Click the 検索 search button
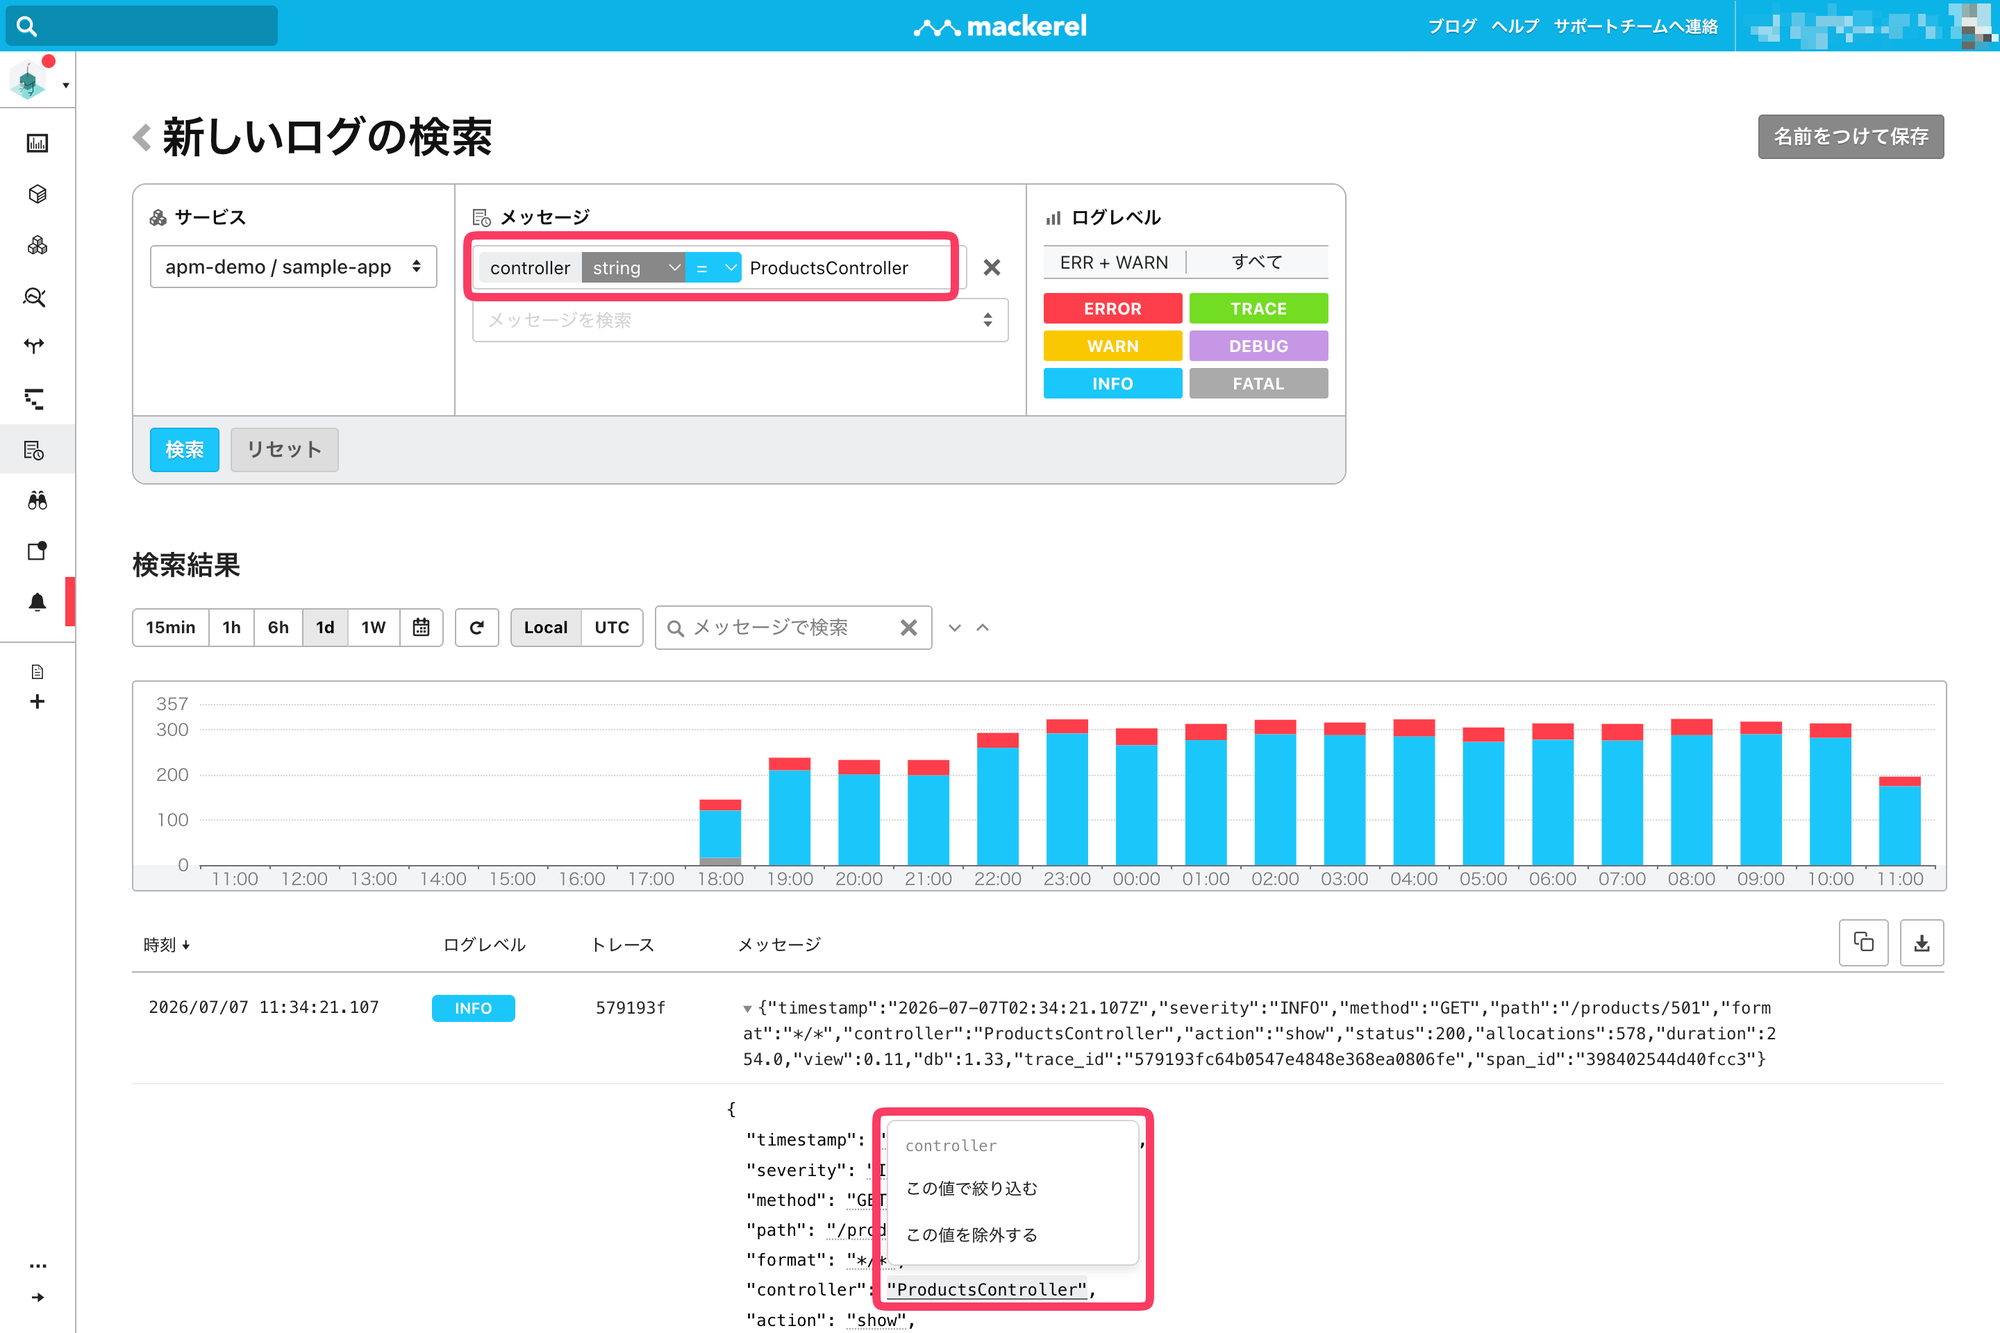 [x=185, y=450]
